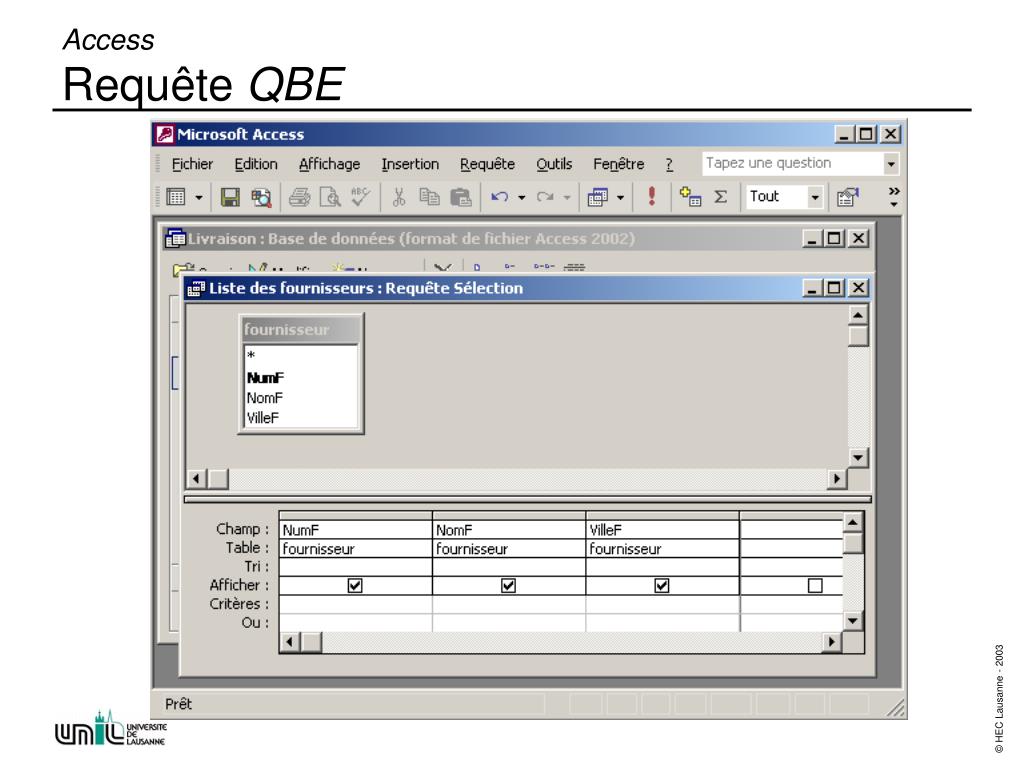Toggle the Totals sigma icon
Viewport: 1024px width, 768px height.
(x=720, y=197)
